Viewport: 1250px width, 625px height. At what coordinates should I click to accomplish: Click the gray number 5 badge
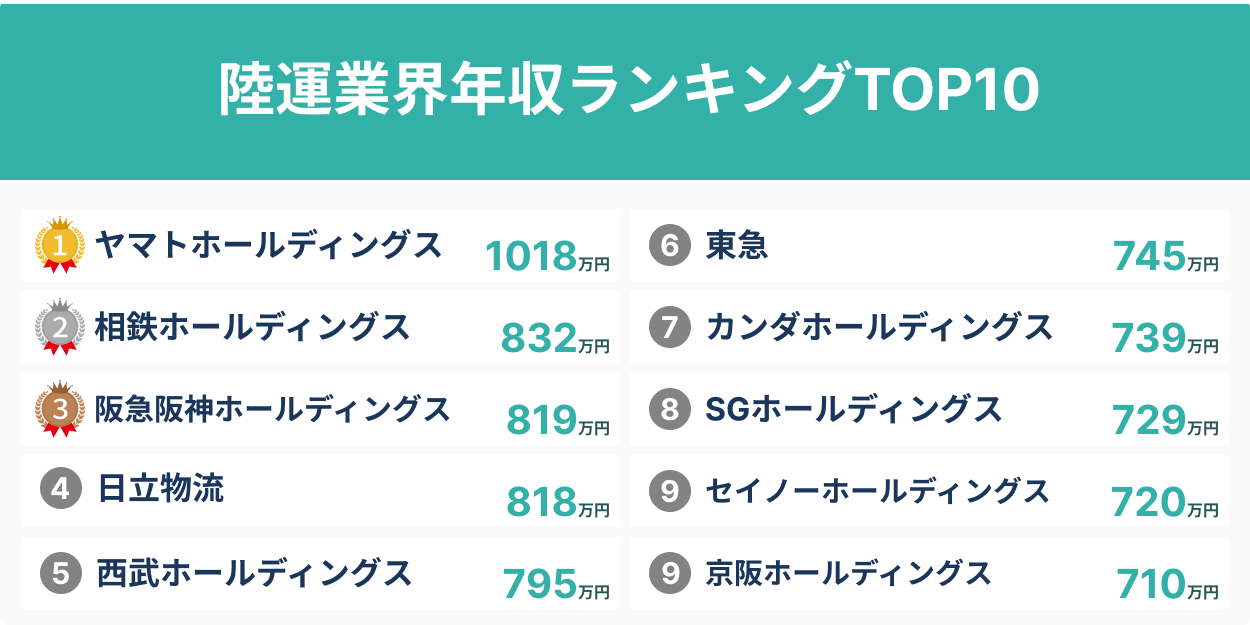pos(60,573)
